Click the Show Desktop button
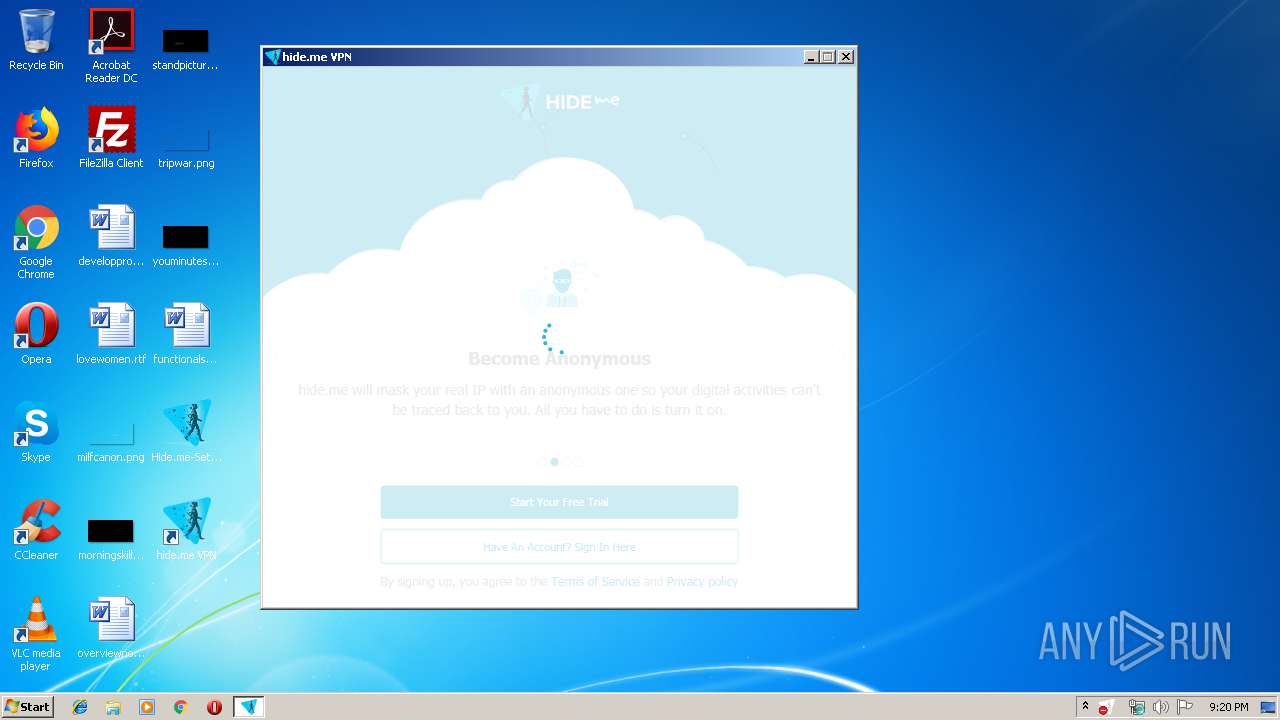The width and height of the screenshot is (1280, 720). click(1270, 707)
